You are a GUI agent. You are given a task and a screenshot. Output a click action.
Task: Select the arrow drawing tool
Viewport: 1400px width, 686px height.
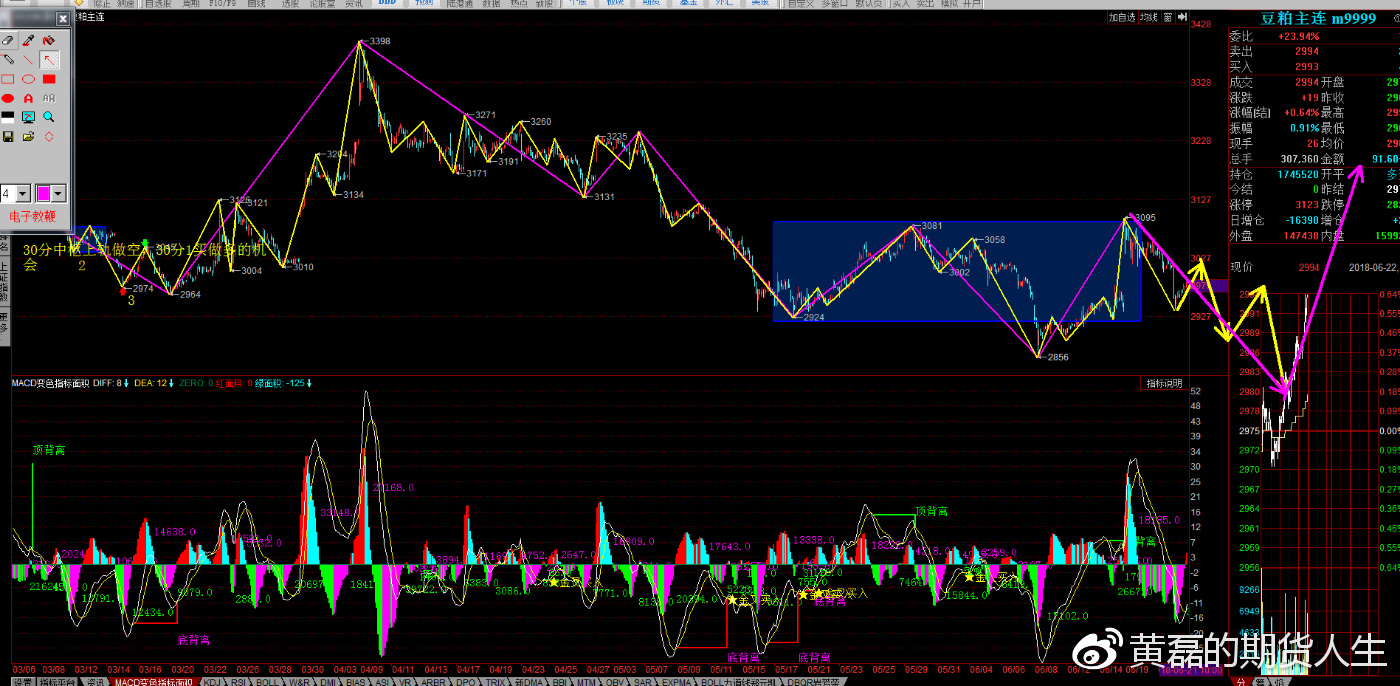[x=49, y=59]
